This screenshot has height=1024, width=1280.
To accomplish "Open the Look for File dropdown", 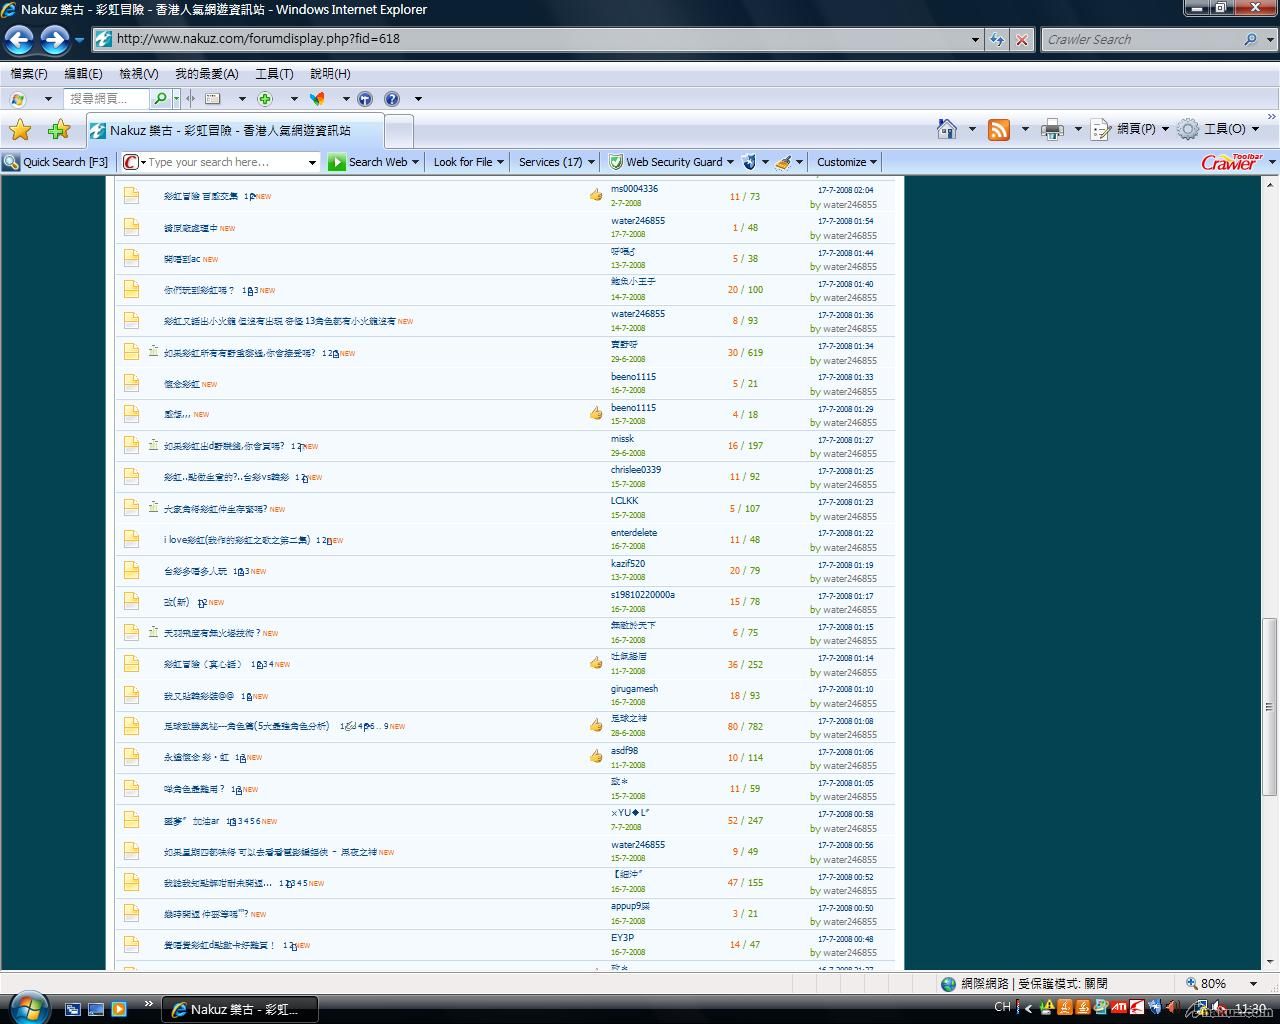I will pos(468,162).
